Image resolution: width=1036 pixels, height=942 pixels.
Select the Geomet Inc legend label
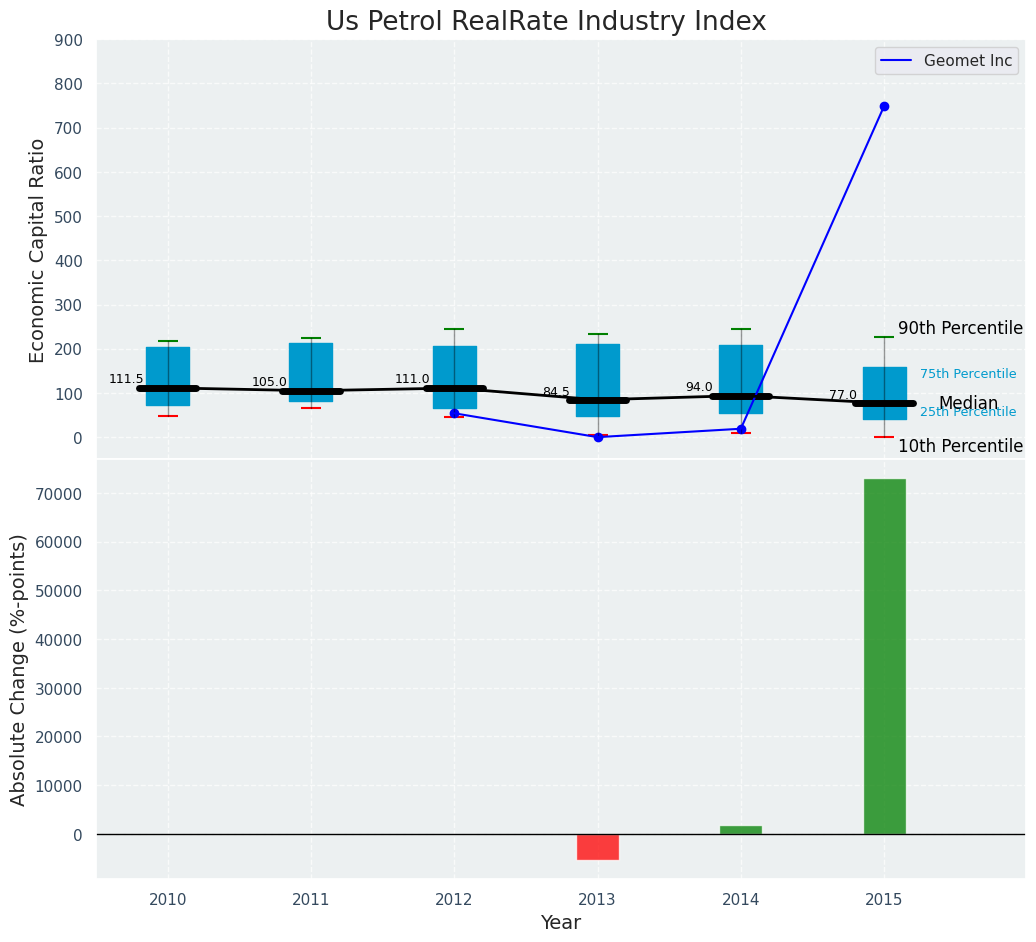tap(967, 61)
